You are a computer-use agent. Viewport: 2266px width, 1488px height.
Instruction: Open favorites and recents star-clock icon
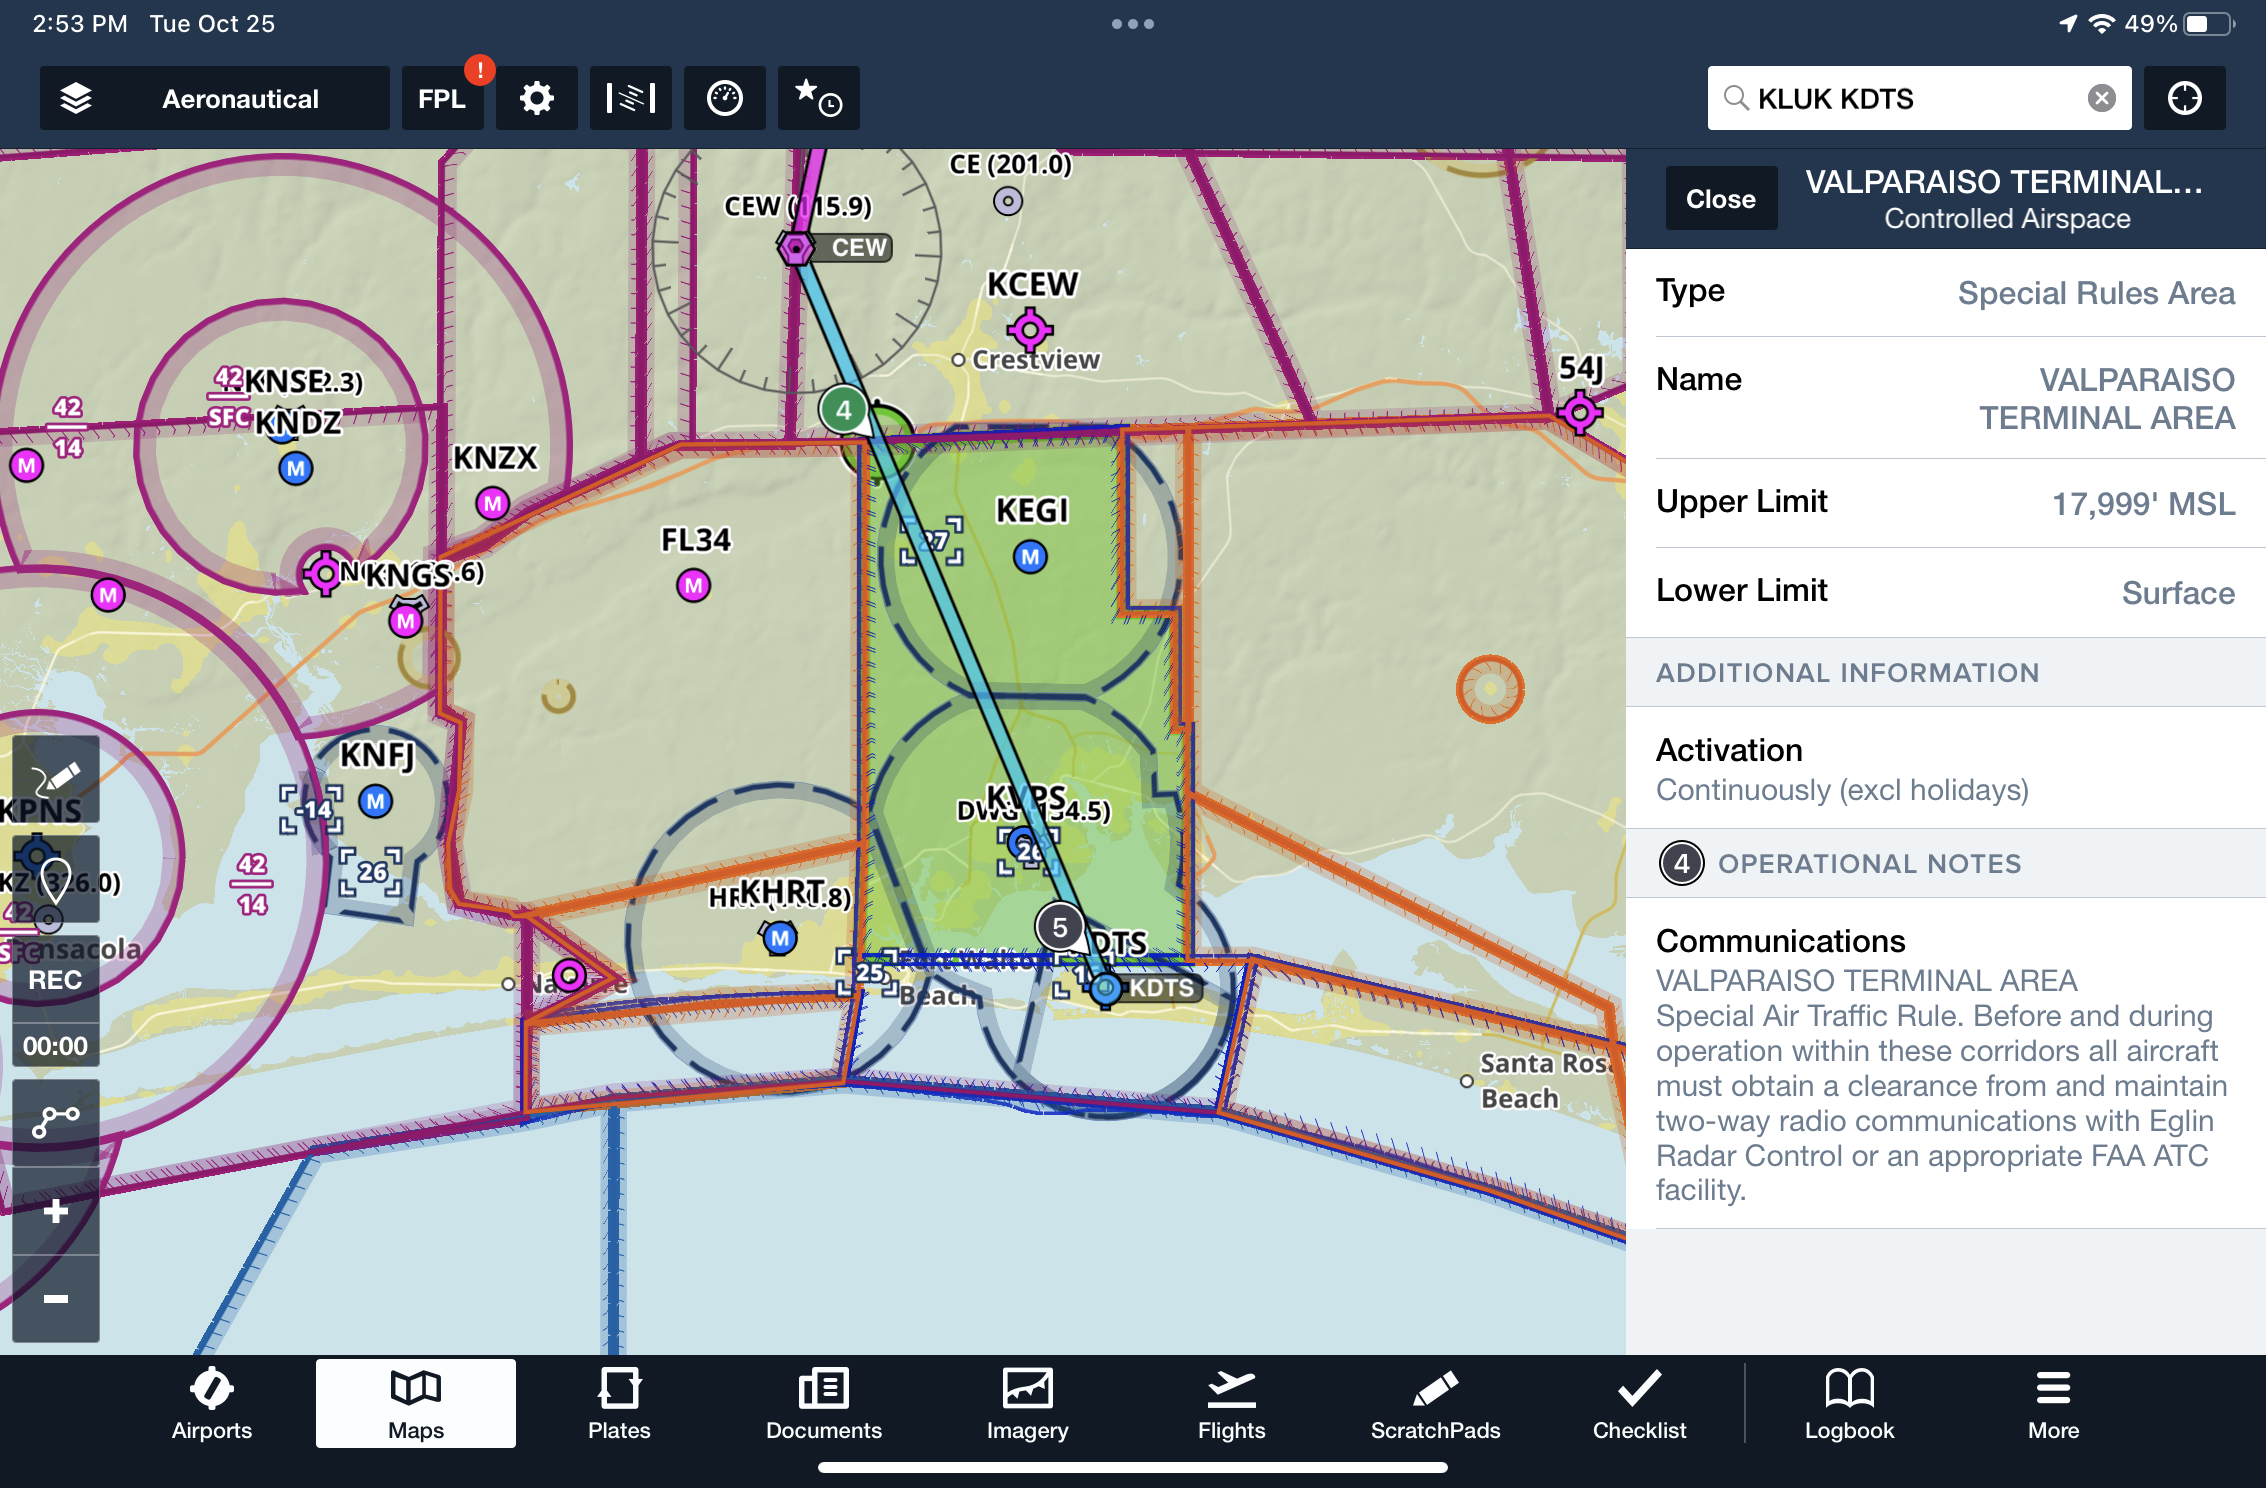[x=819, y=98]
